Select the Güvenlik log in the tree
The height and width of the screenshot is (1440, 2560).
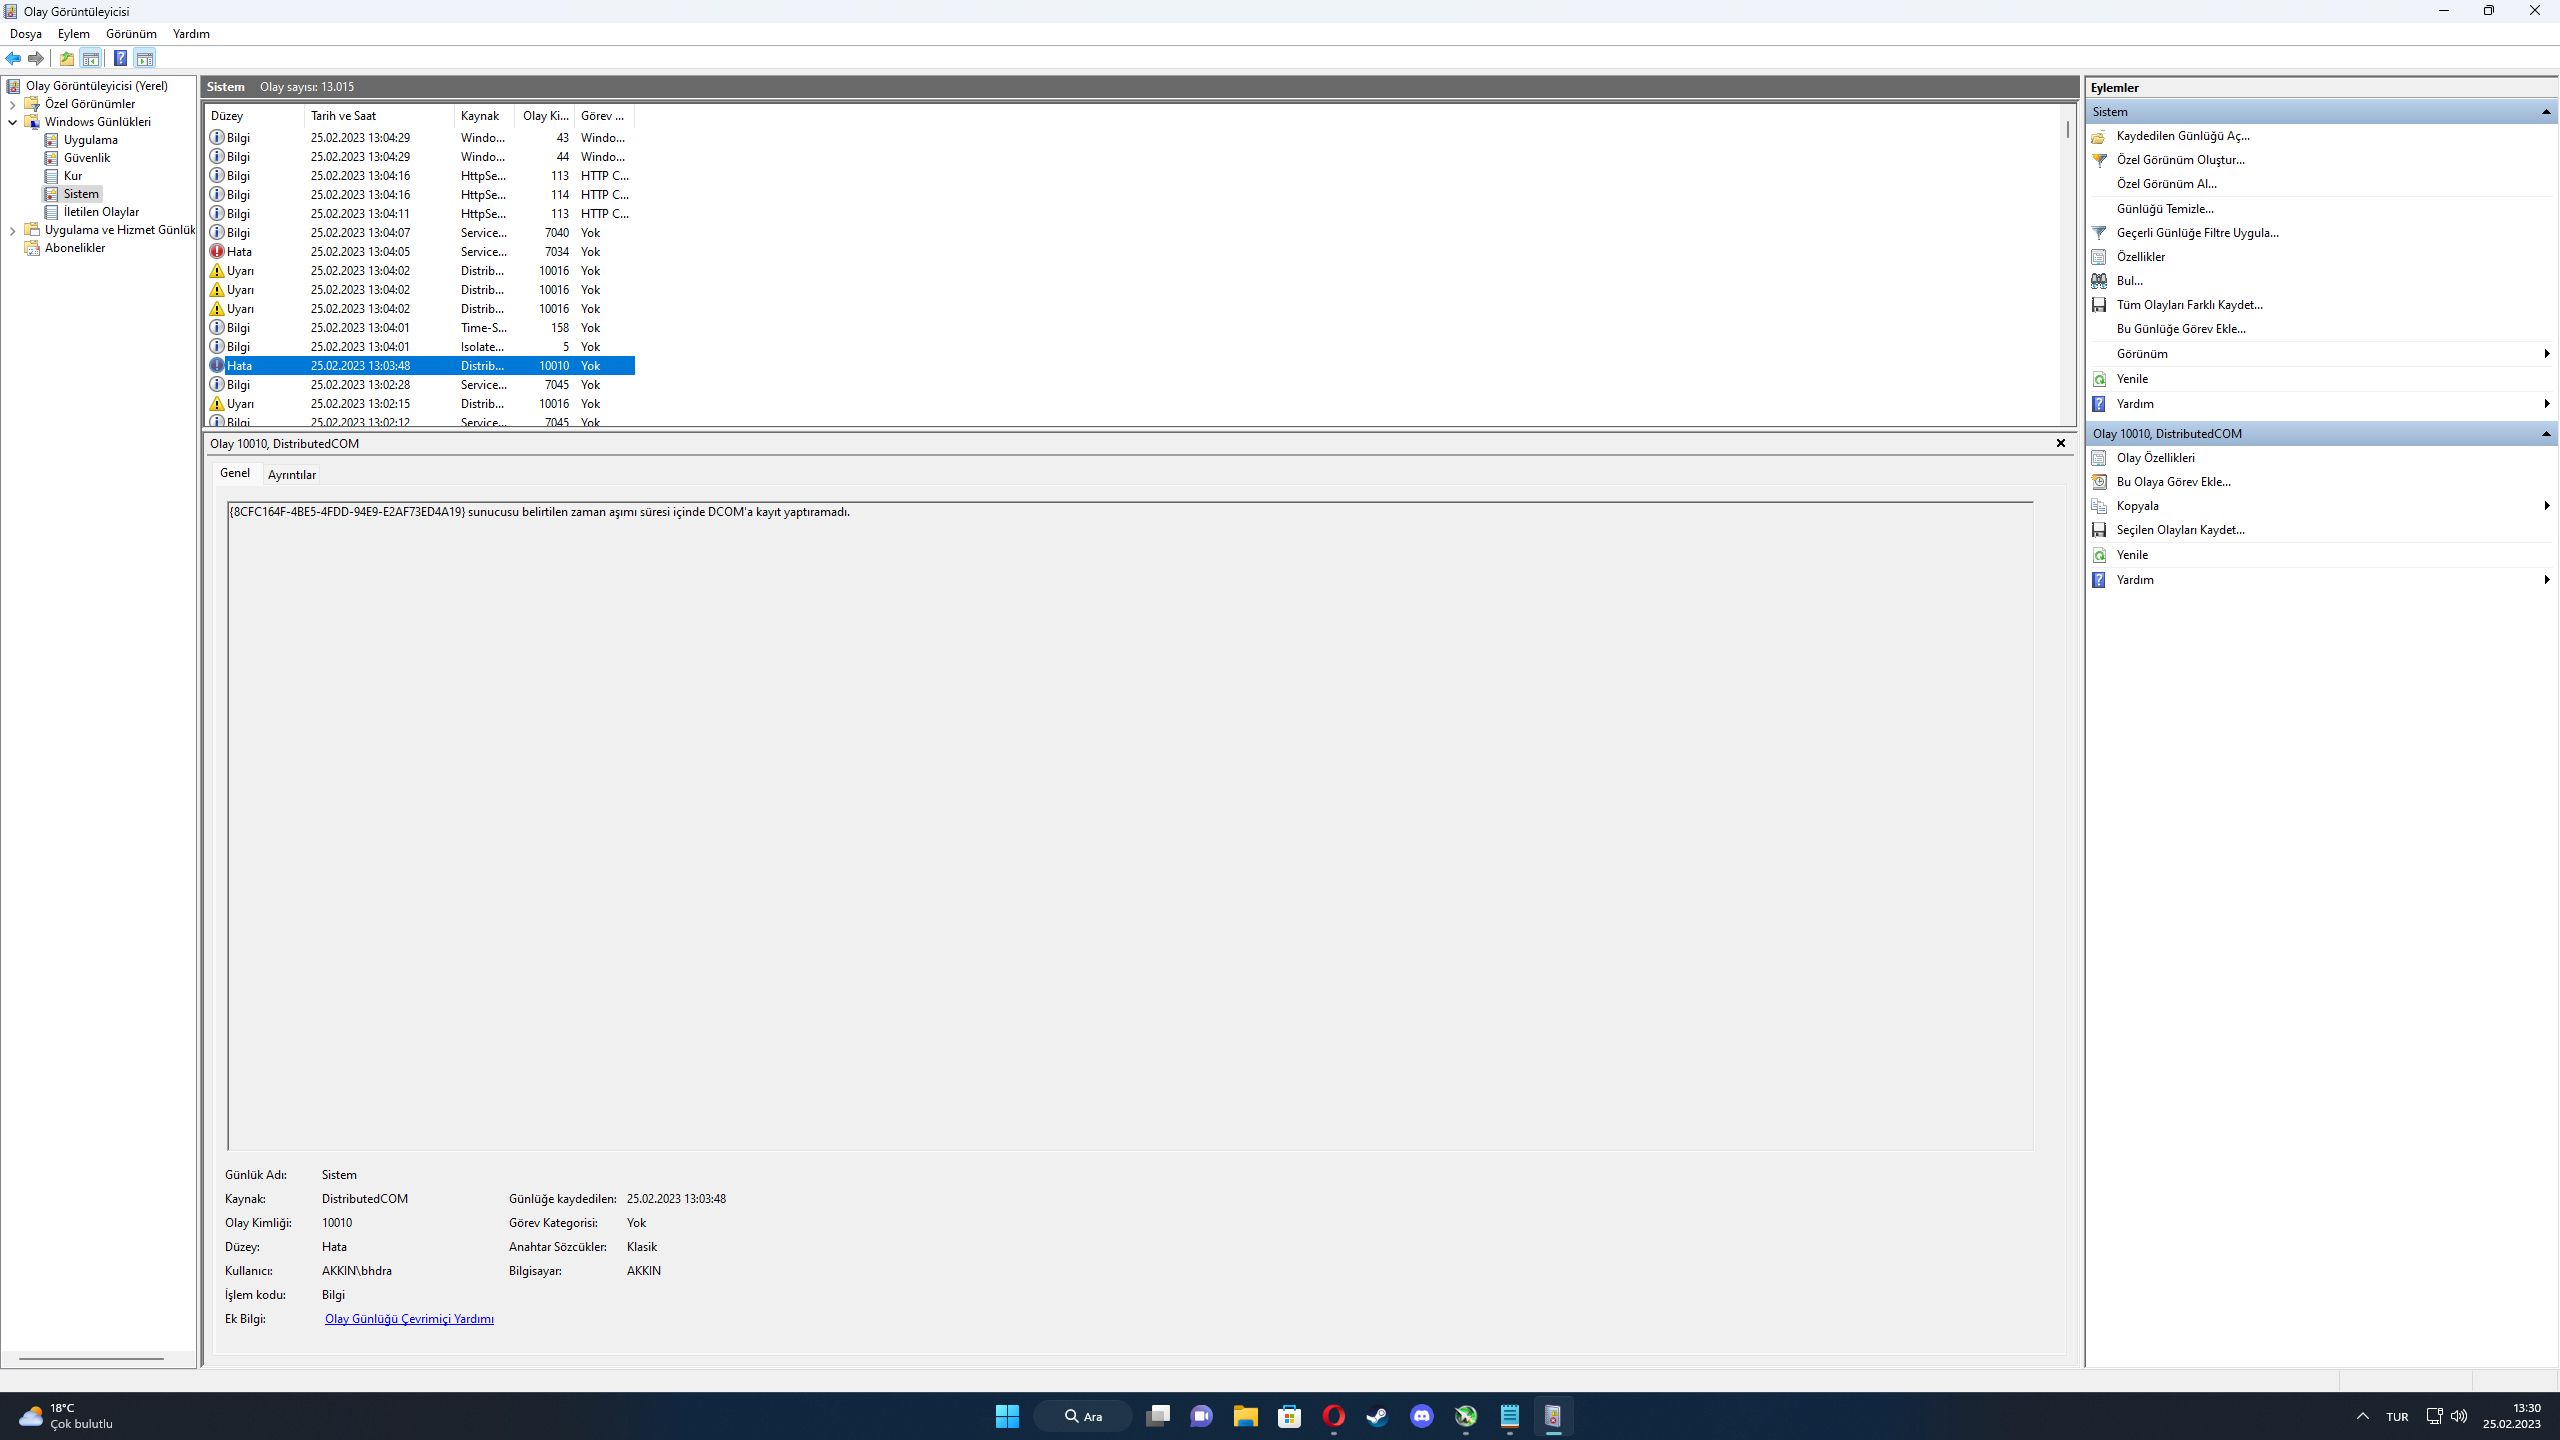coord(87,158)
